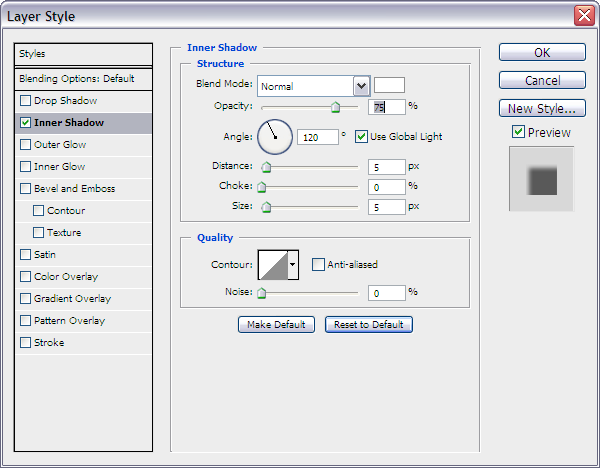
Task: Open the Blend Mode dropdown arrow
Action: click(361, 86)
